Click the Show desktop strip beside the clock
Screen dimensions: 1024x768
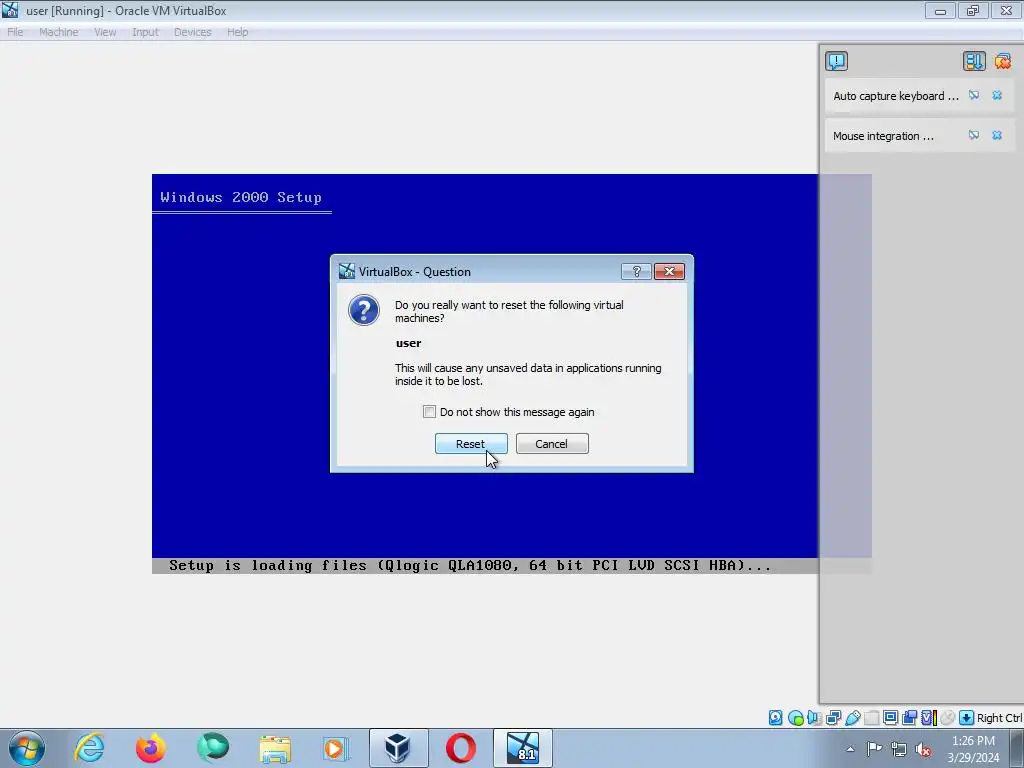(1017, 748)
